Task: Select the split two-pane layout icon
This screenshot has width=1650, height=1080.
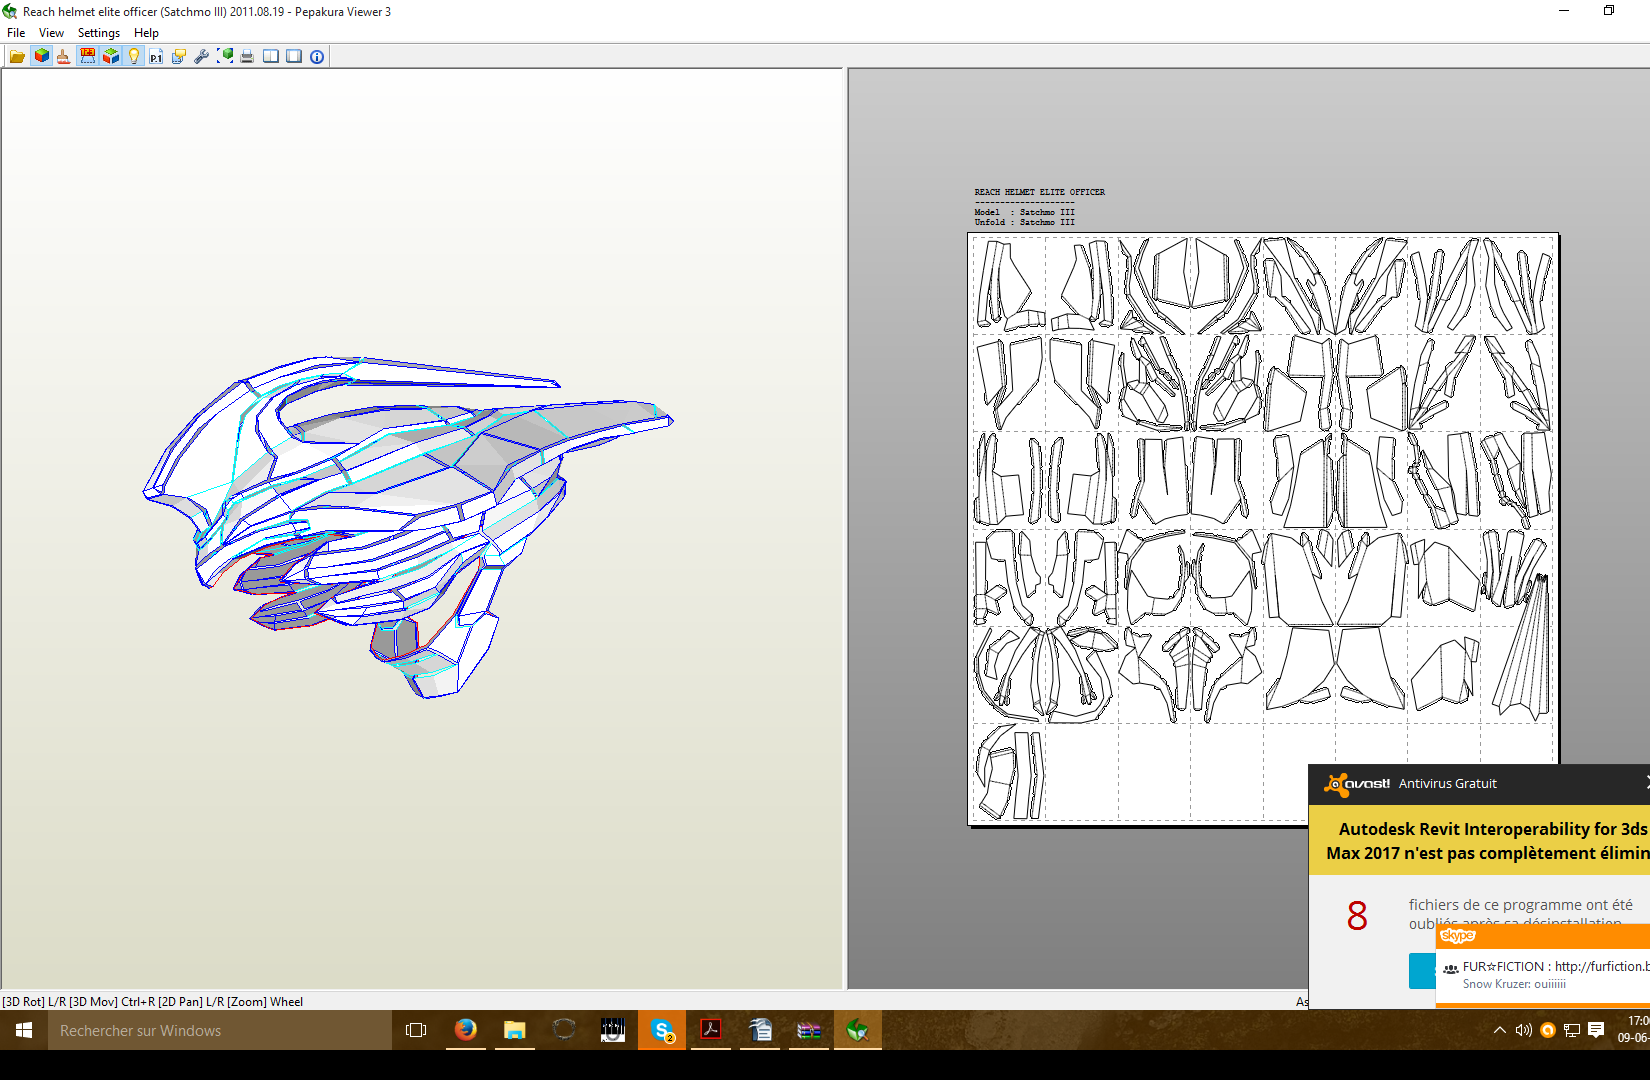Action: [x=271, y=57]
